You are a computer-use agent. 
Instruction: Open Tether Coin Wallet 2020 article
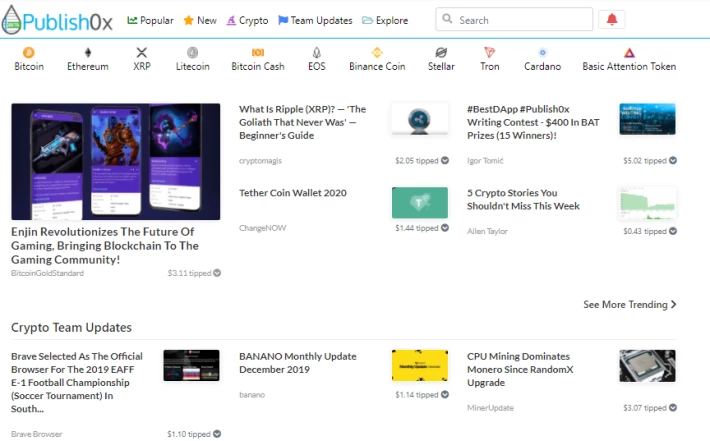click(x=293, y=193)
